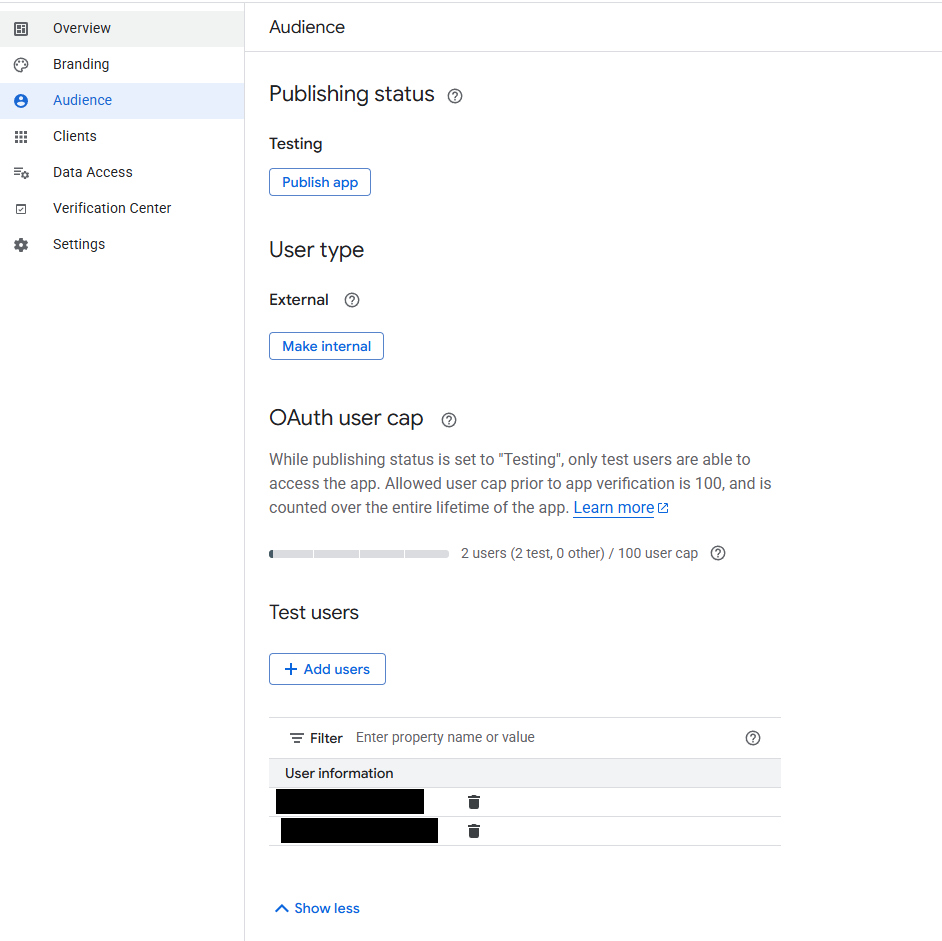The width and height of the screenshot is (942, 941).
Task: Open the Overview menu item
Action: [x=122, y=28]
